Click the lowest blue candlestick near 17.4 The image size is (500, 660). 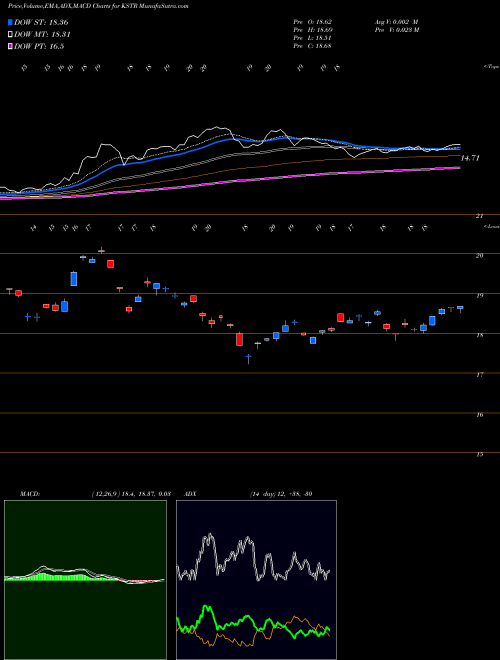point(249,357)
